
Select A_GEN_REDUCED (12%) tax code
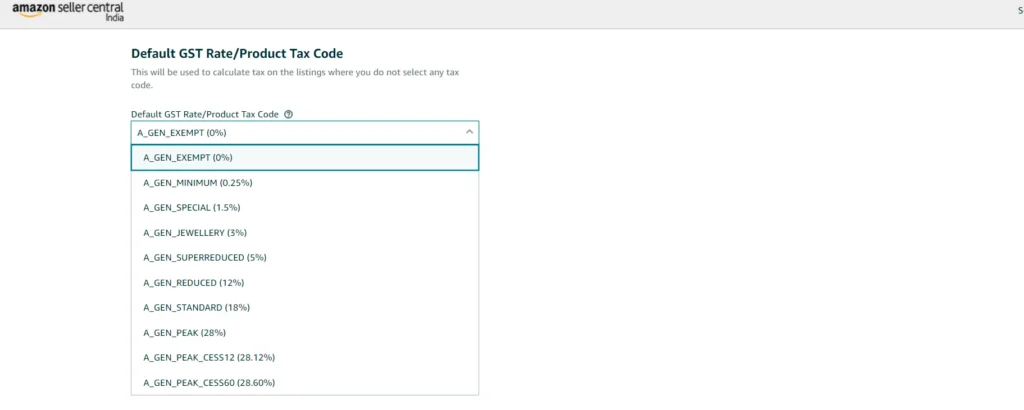pyautogui.click(x=193, y=283)
